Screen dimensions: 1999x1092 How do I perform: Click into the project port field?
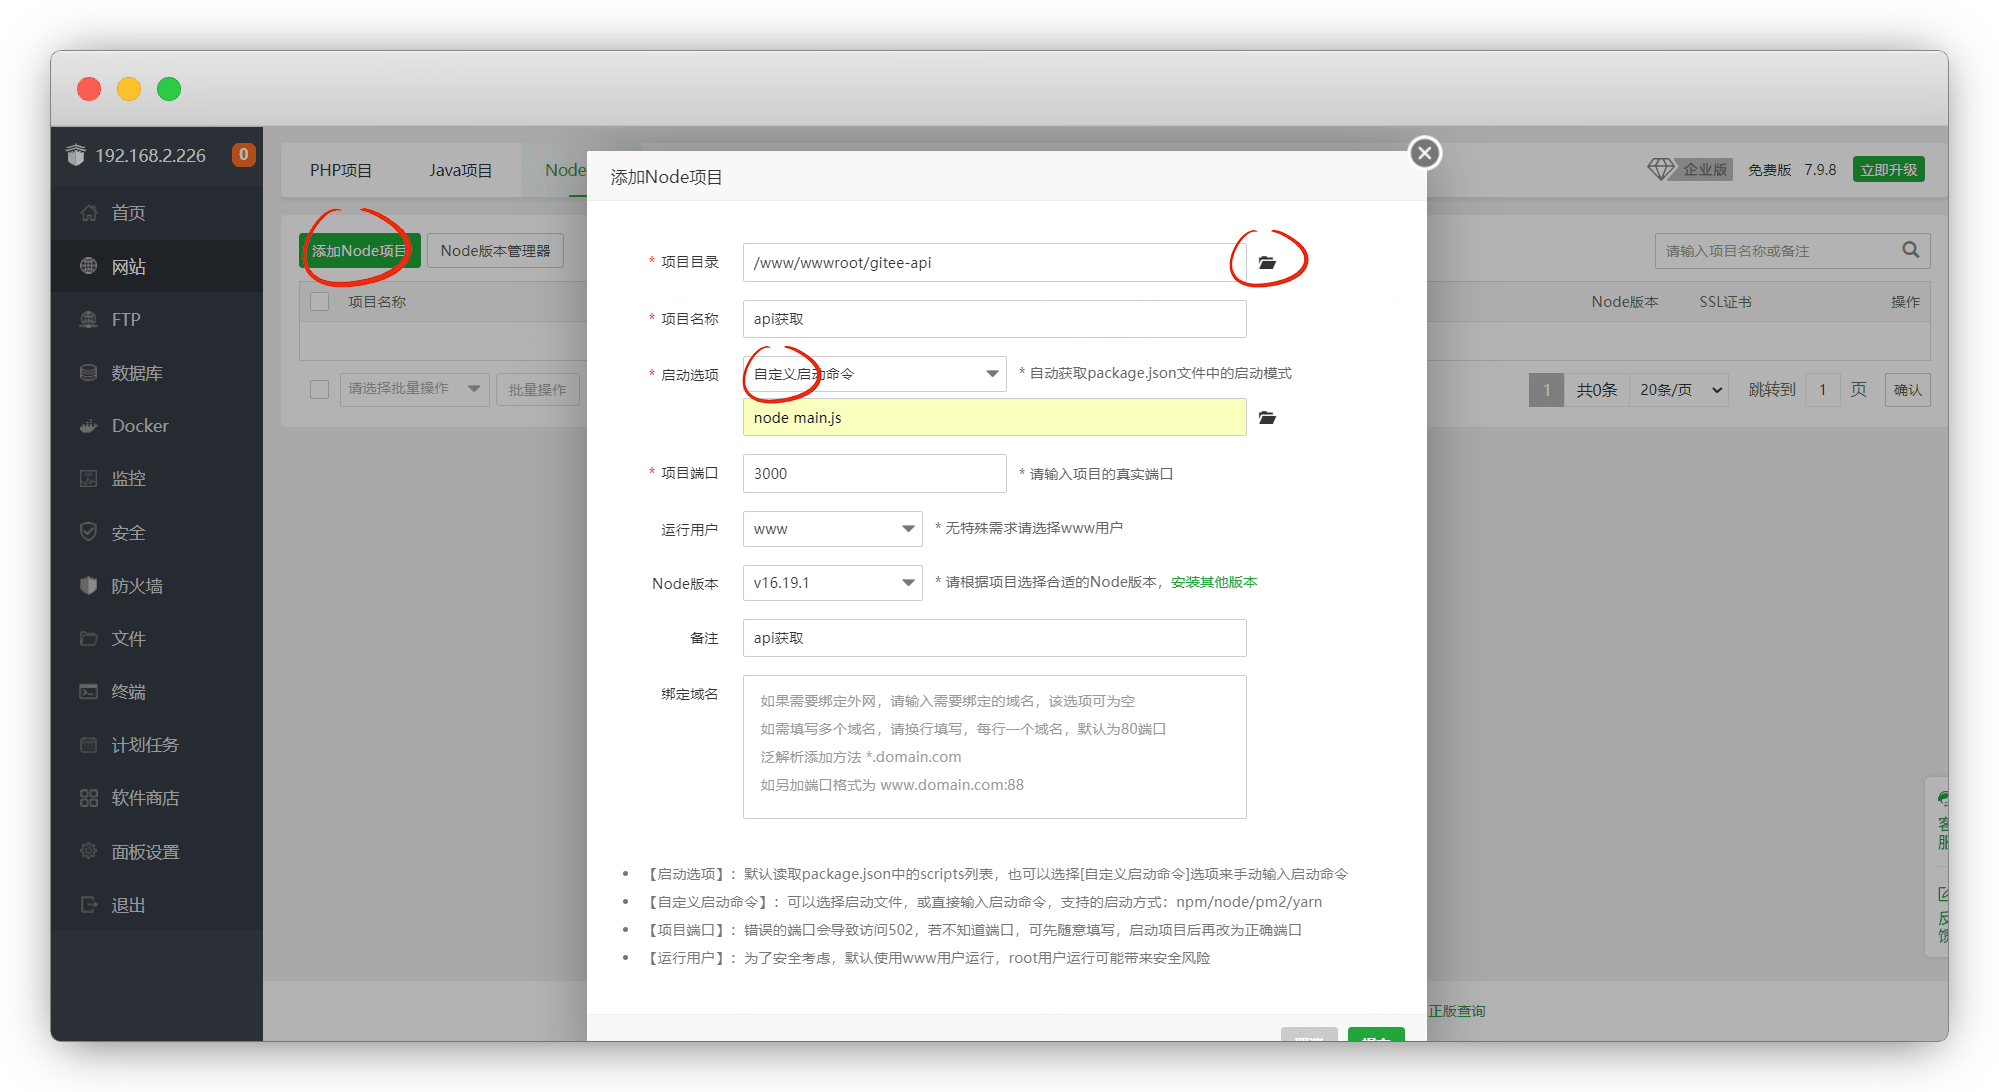pyautogui.click(x=874, y=474)
